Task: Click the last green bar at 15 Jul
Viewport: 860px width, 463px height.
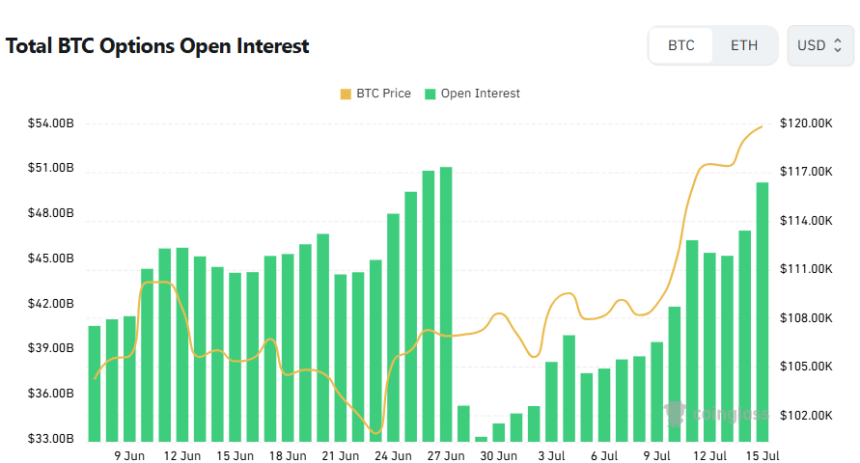Action: (x=762, y=312)
